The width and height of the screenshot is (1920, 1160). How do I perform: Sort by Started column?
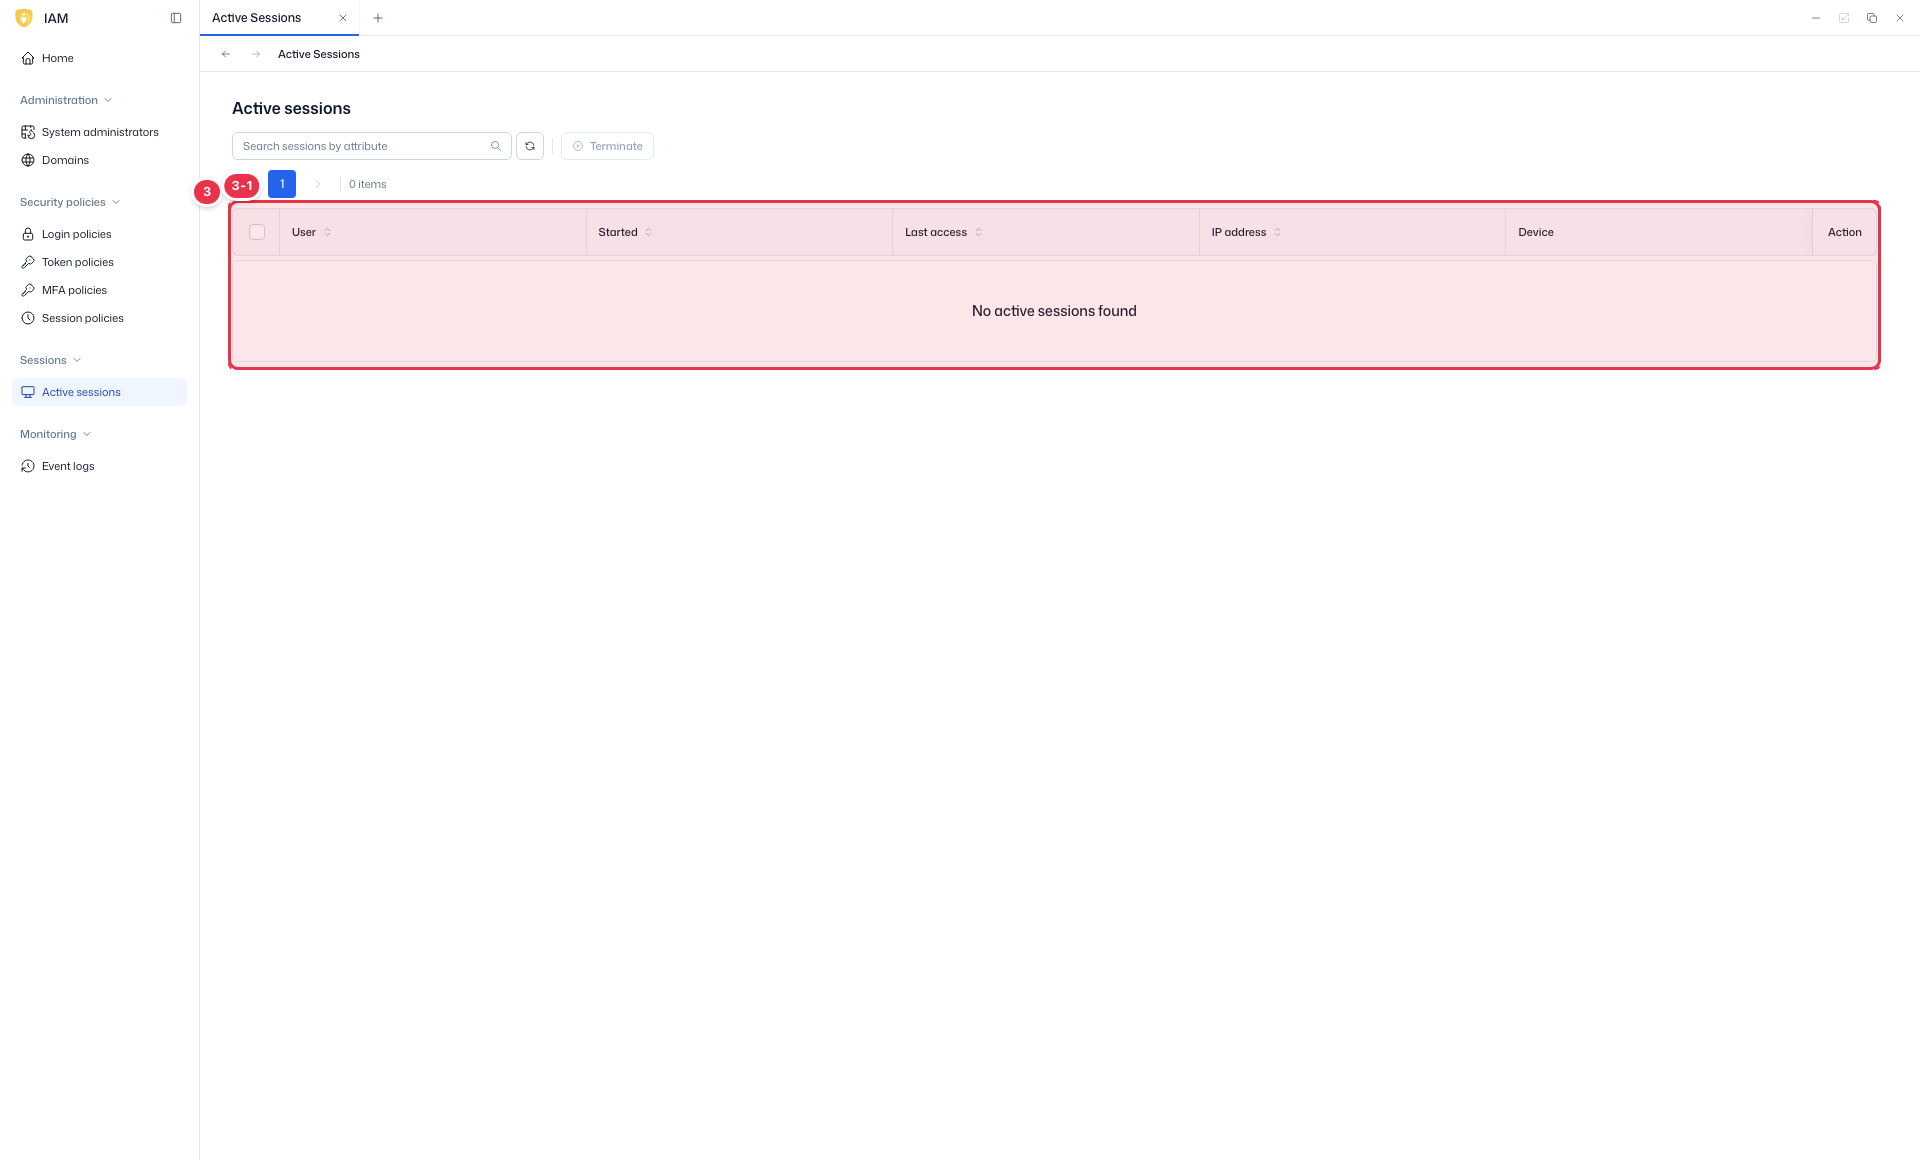pos(648,232)
